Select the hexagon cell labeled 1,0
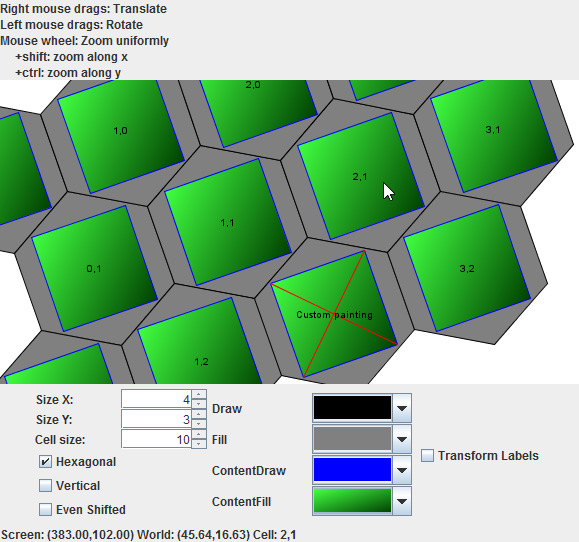 tap(121, 130)
